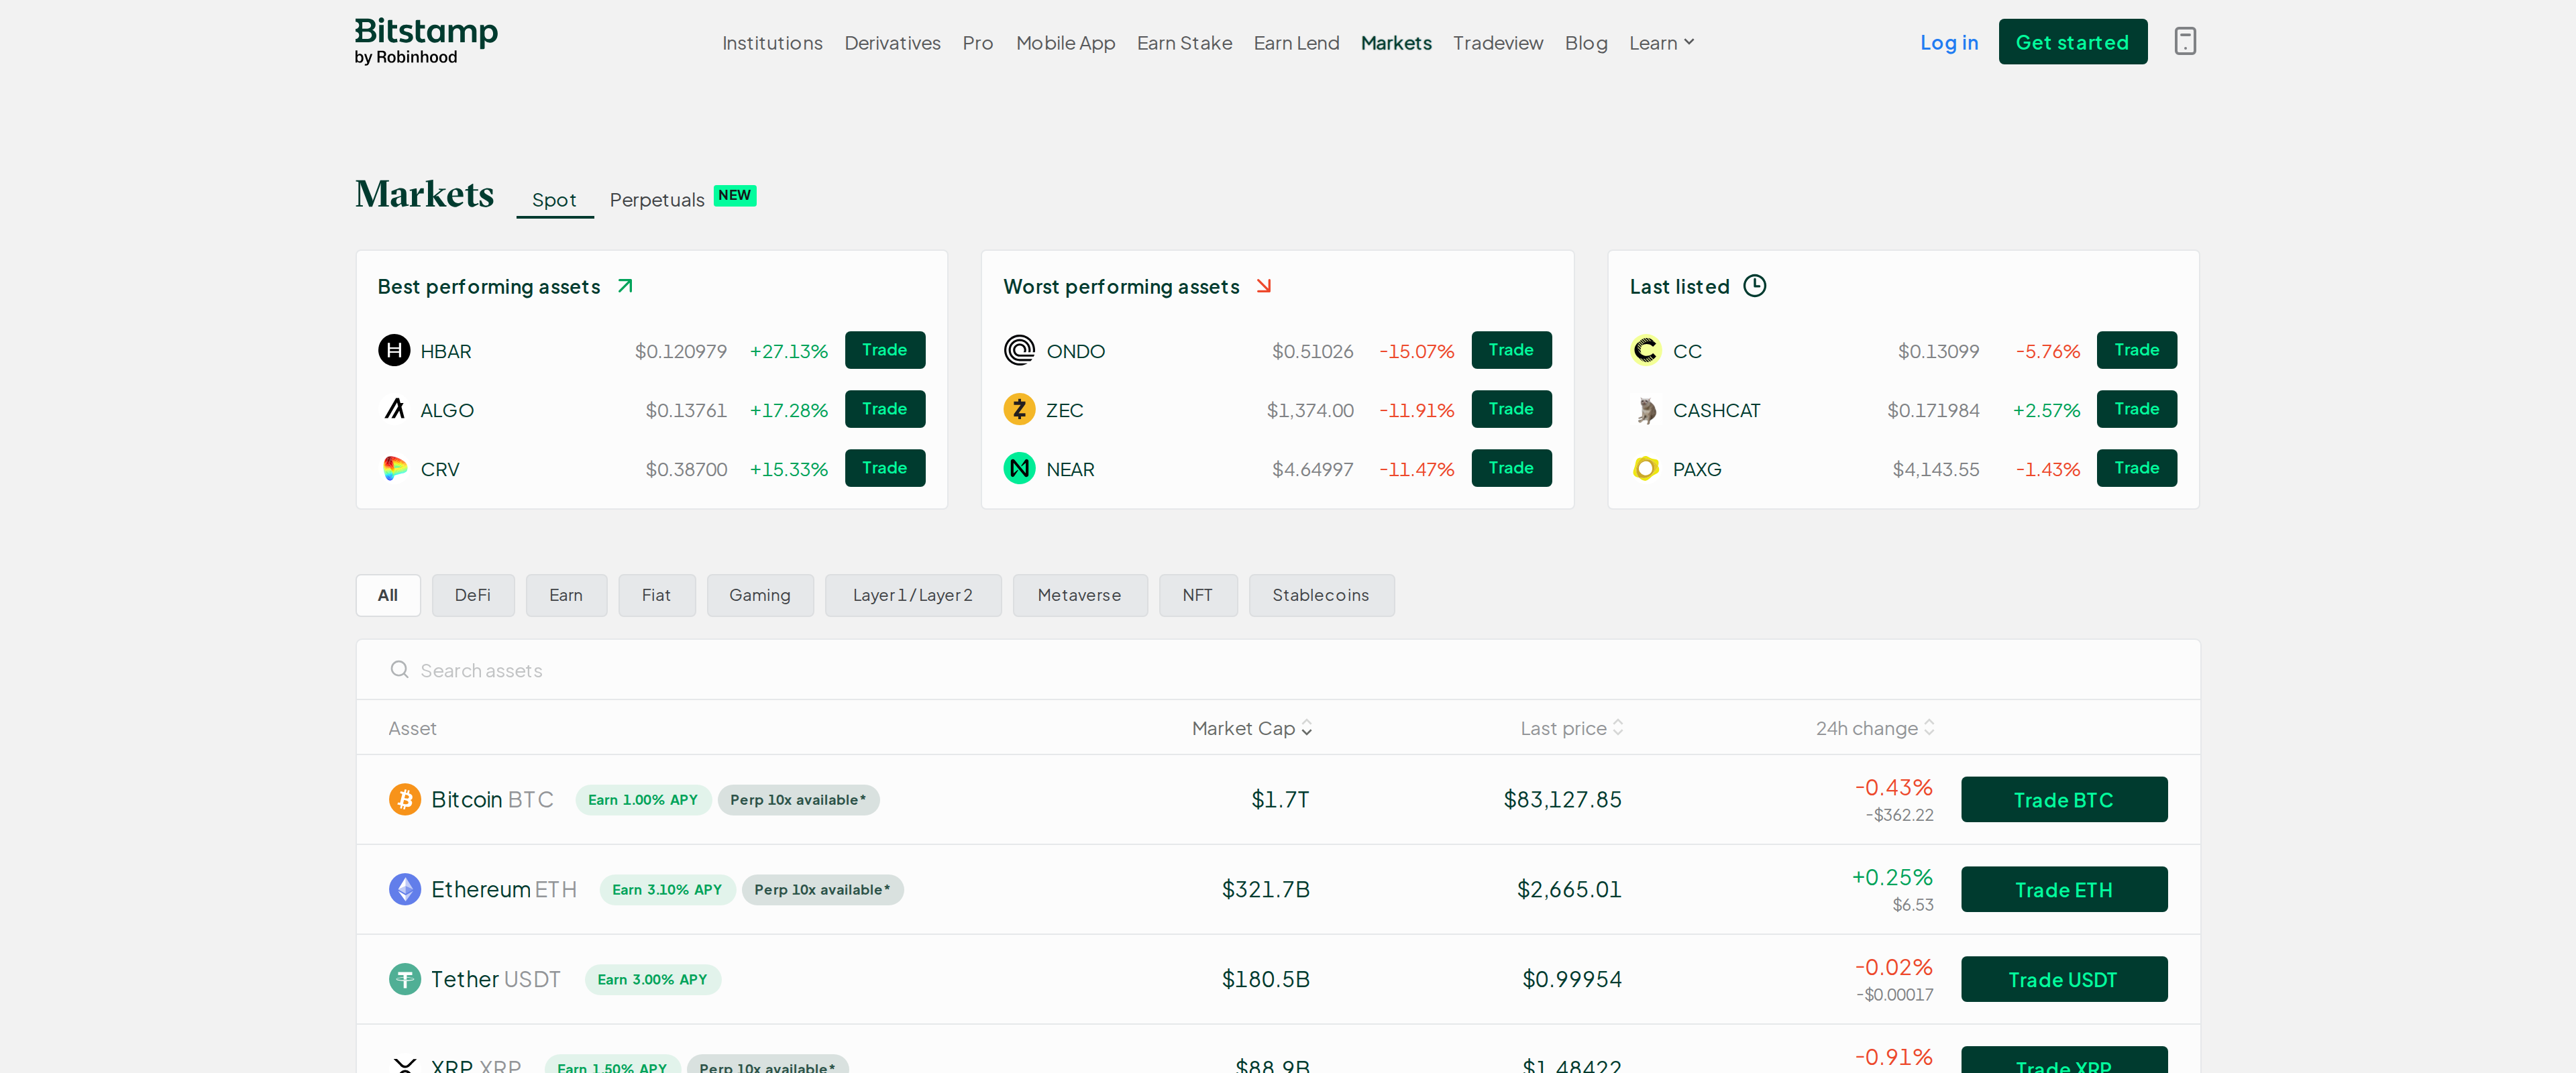The height and width of the screenshot is (1073, 2576).
Task: Click the Bitcoin orange logo icon
Action: [x=404, y=799]
